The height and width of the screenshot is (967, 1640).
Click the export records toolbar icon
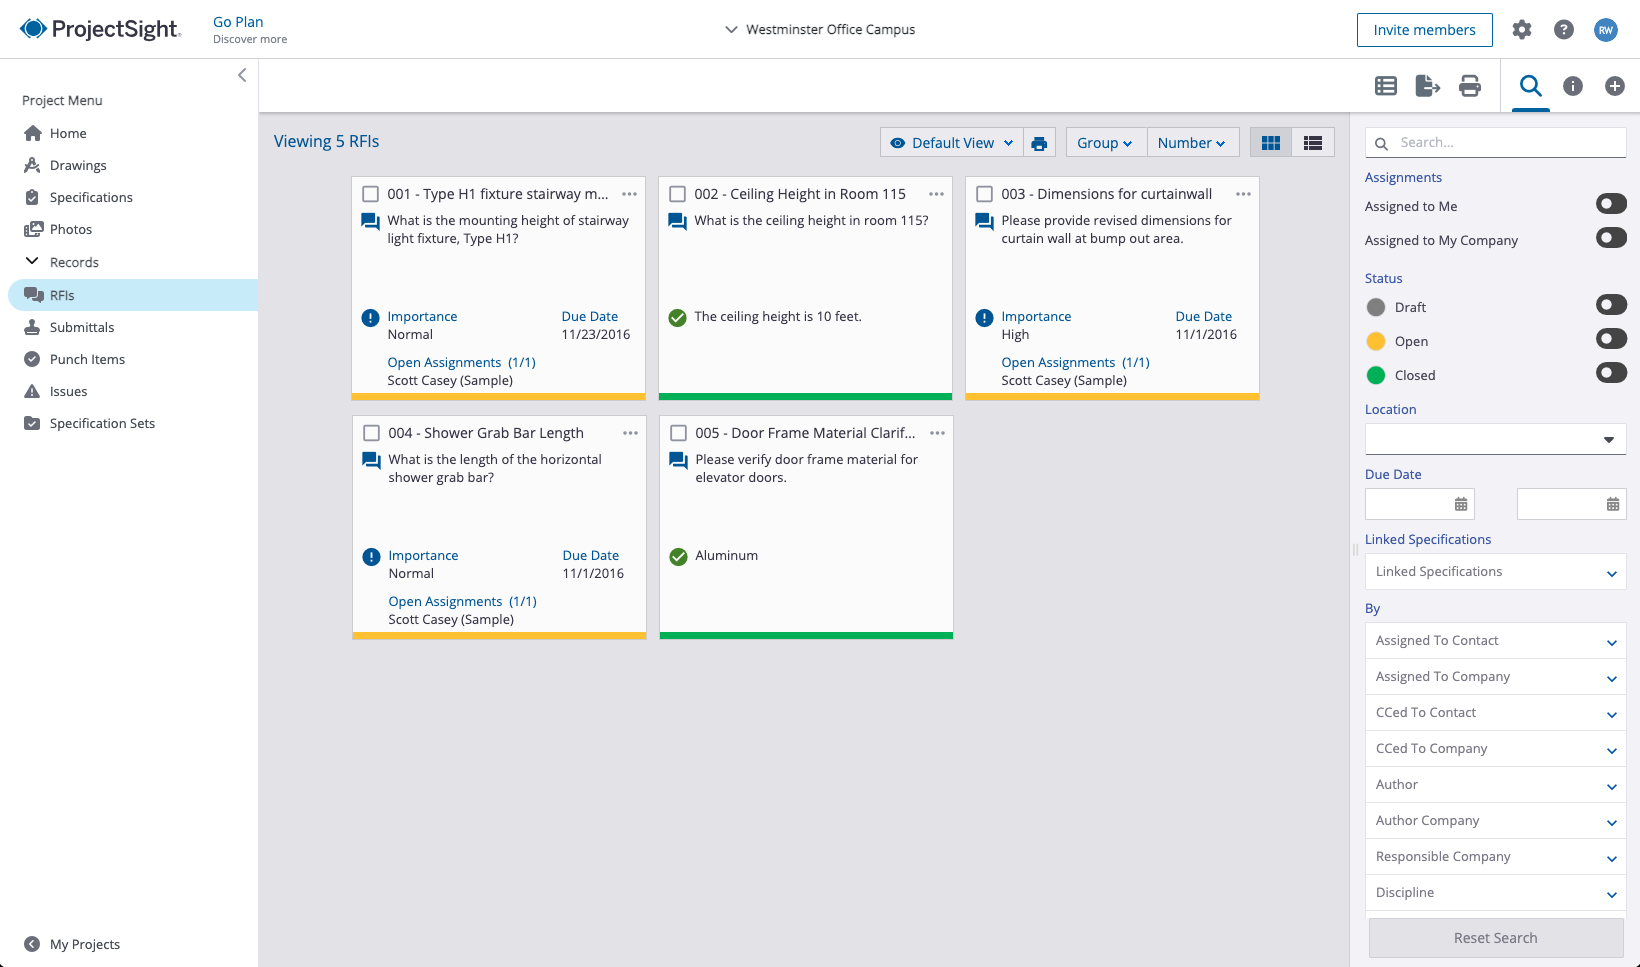(1428, 86)
